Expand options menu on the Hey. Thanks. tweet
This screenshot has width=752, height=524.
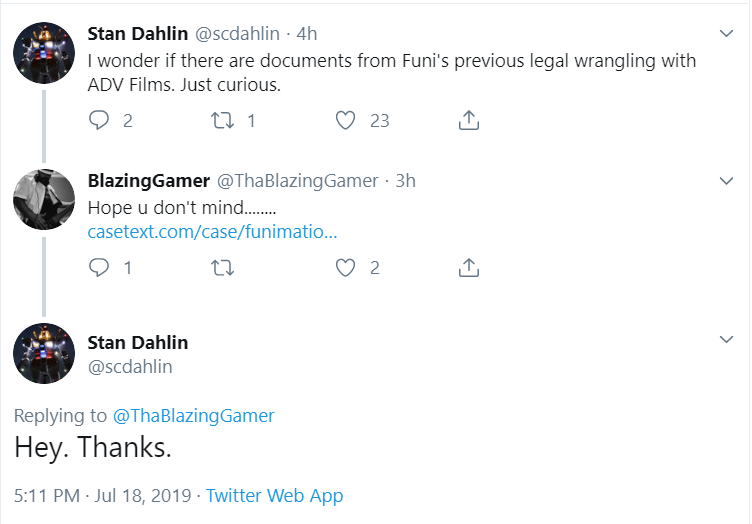tap(727, 339)
